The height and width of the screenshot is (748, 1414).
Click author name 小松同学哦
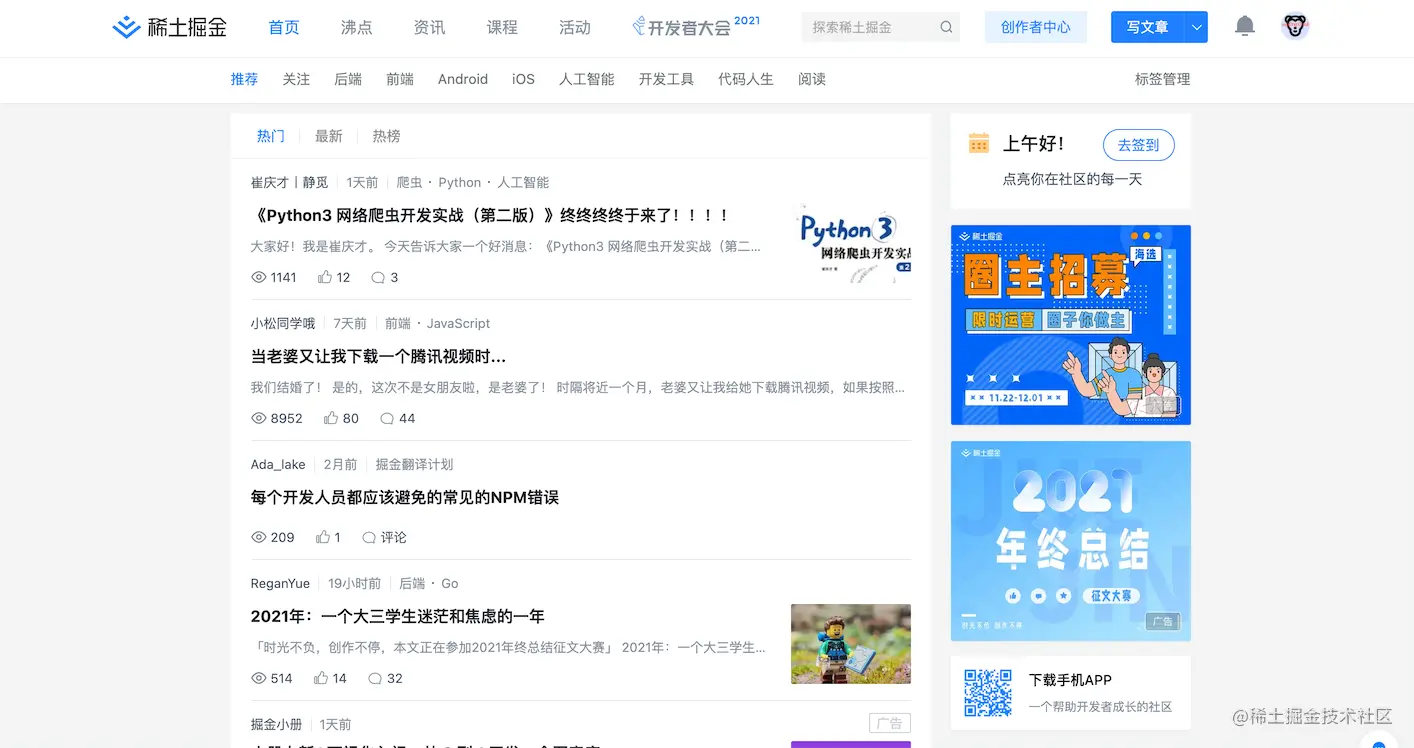[283, 323]
